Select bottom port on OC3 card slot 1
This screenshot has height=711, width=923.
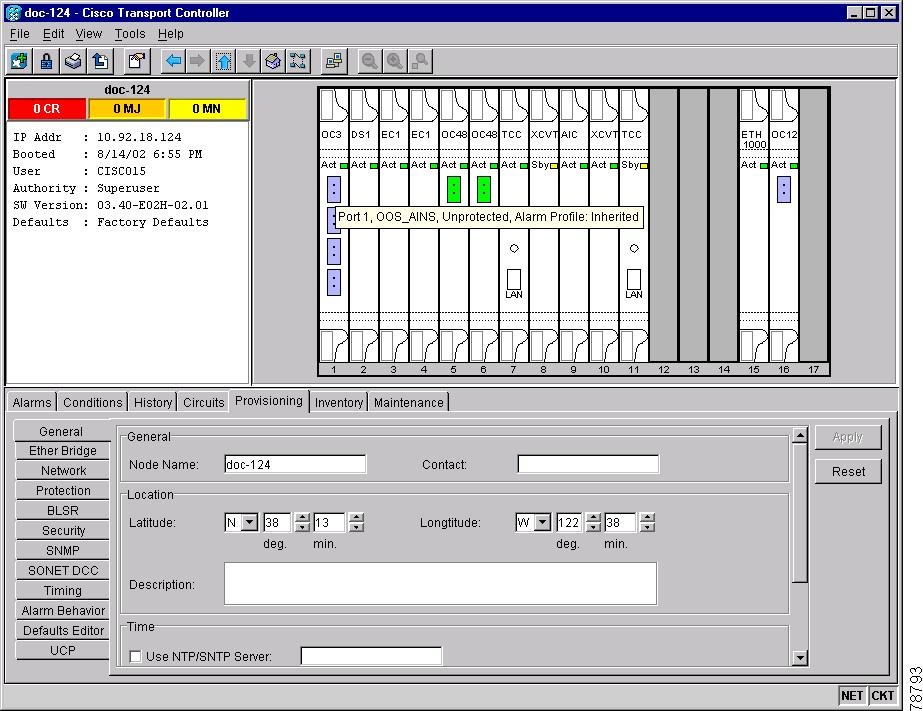(334, 283)
